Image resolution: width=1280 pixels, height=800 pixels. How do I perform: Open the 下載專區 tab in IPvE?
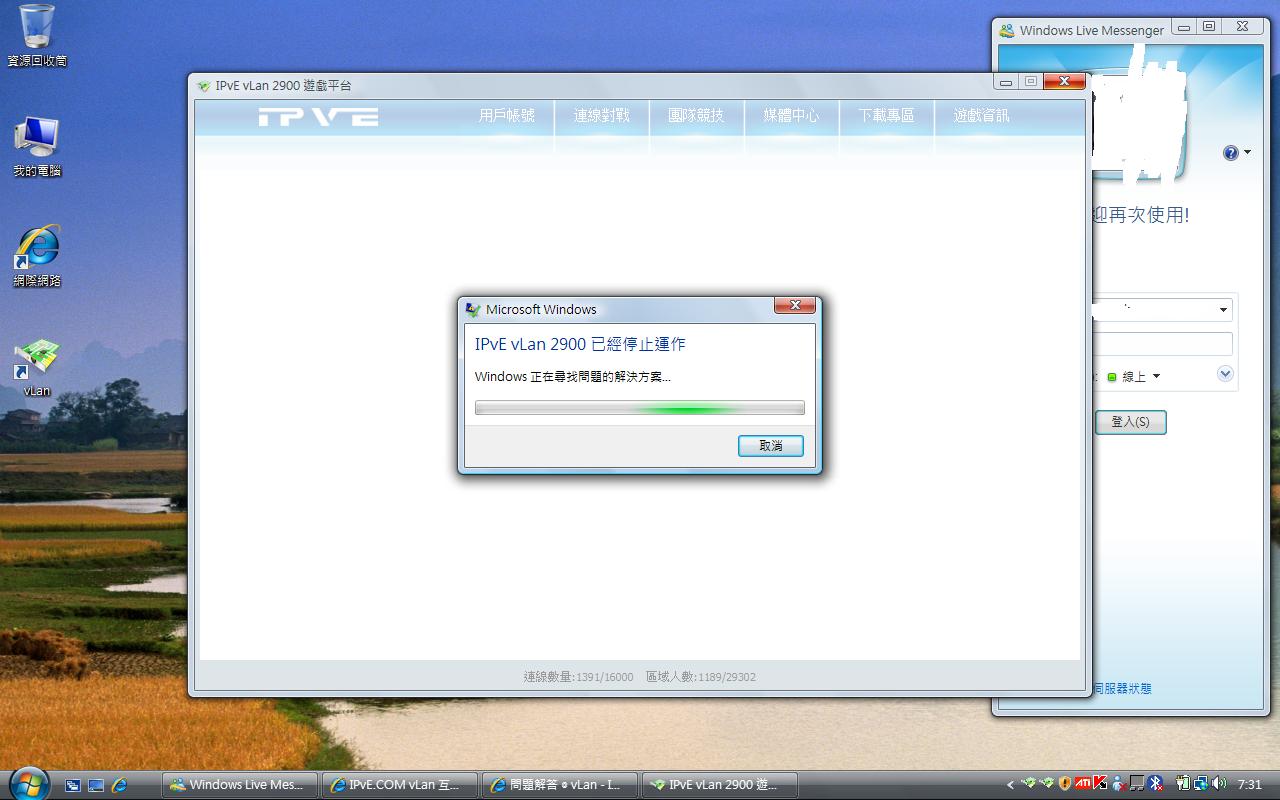[886, 116]
